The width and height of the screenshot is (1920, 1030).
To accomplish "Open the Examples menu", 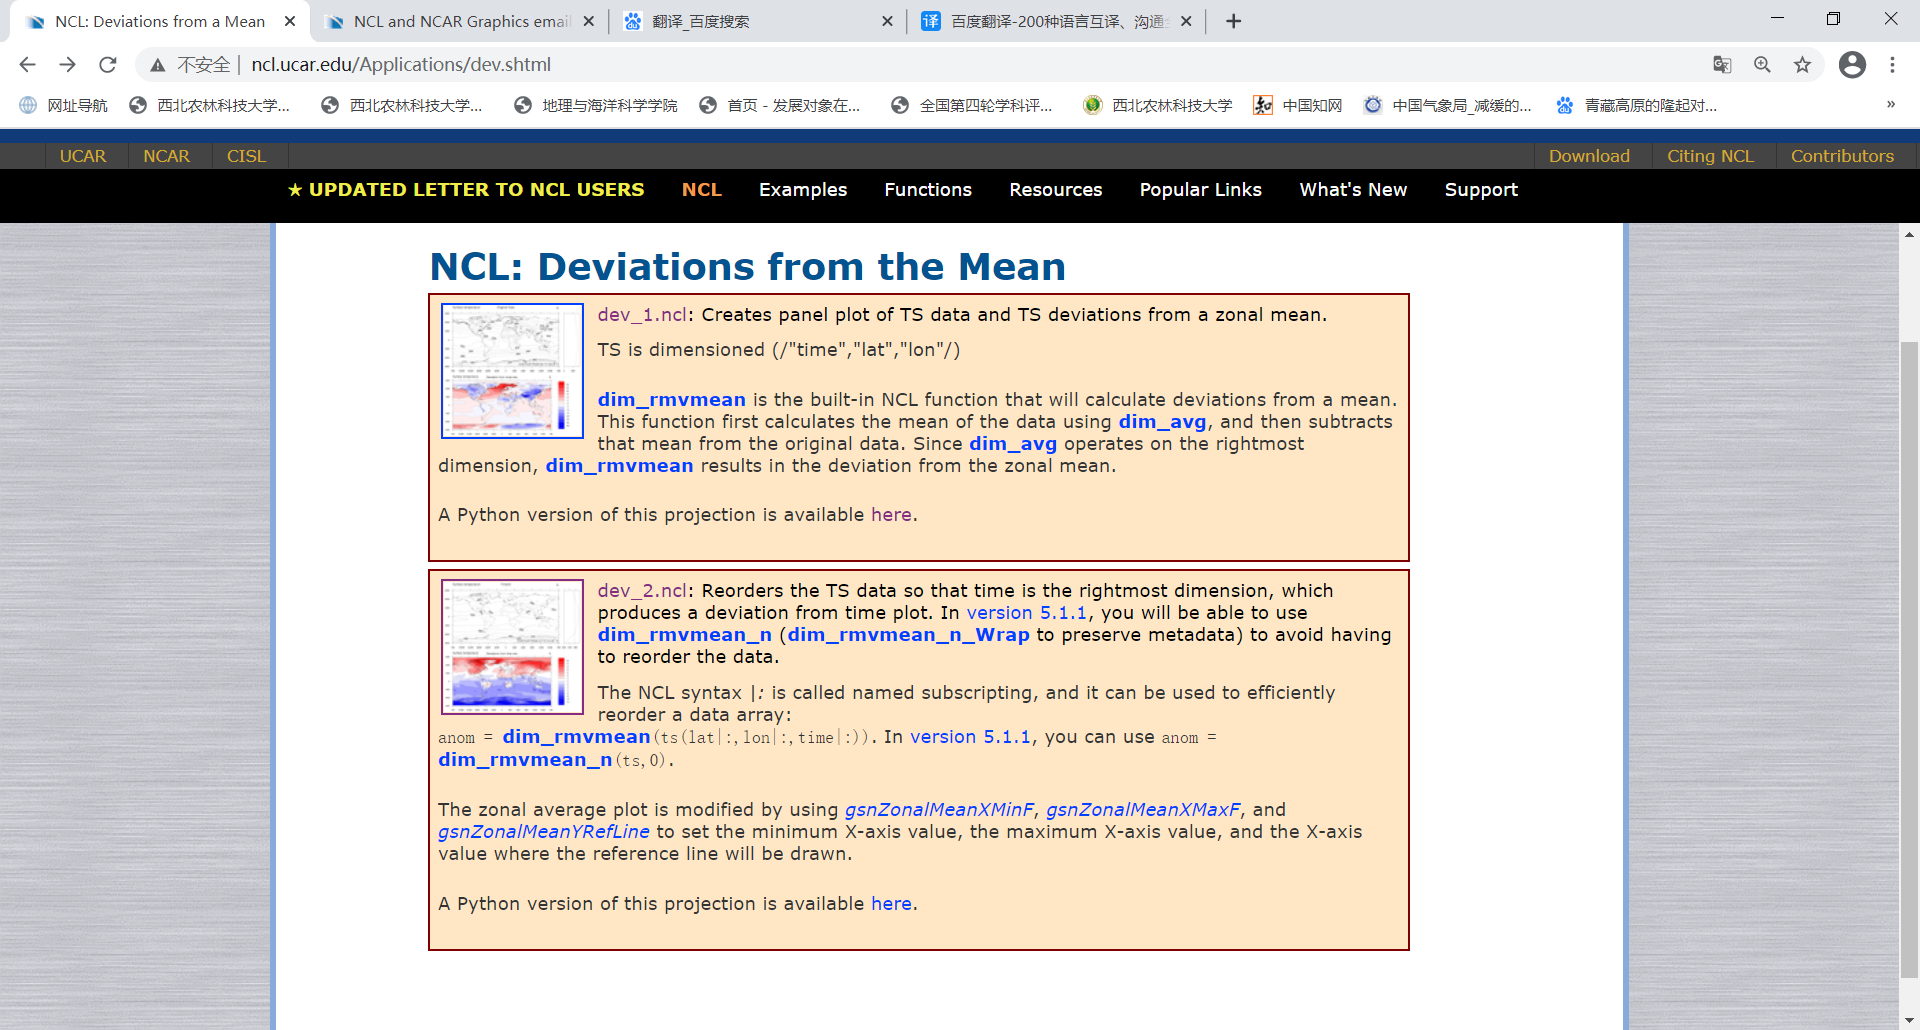I will click(x=802, y=190).
